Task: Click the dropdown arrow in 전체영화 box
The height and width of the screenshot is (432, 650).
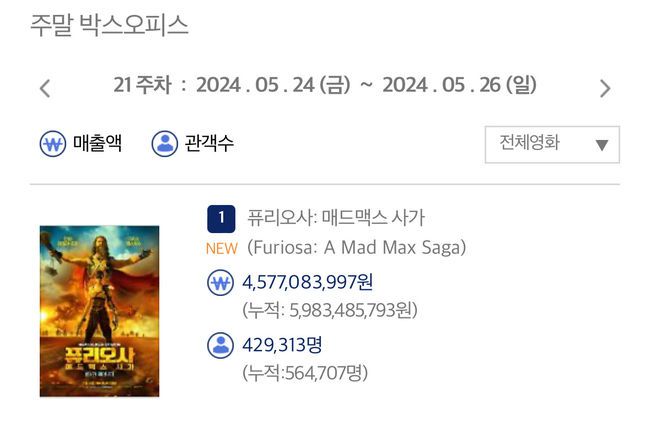Action: 601,145
